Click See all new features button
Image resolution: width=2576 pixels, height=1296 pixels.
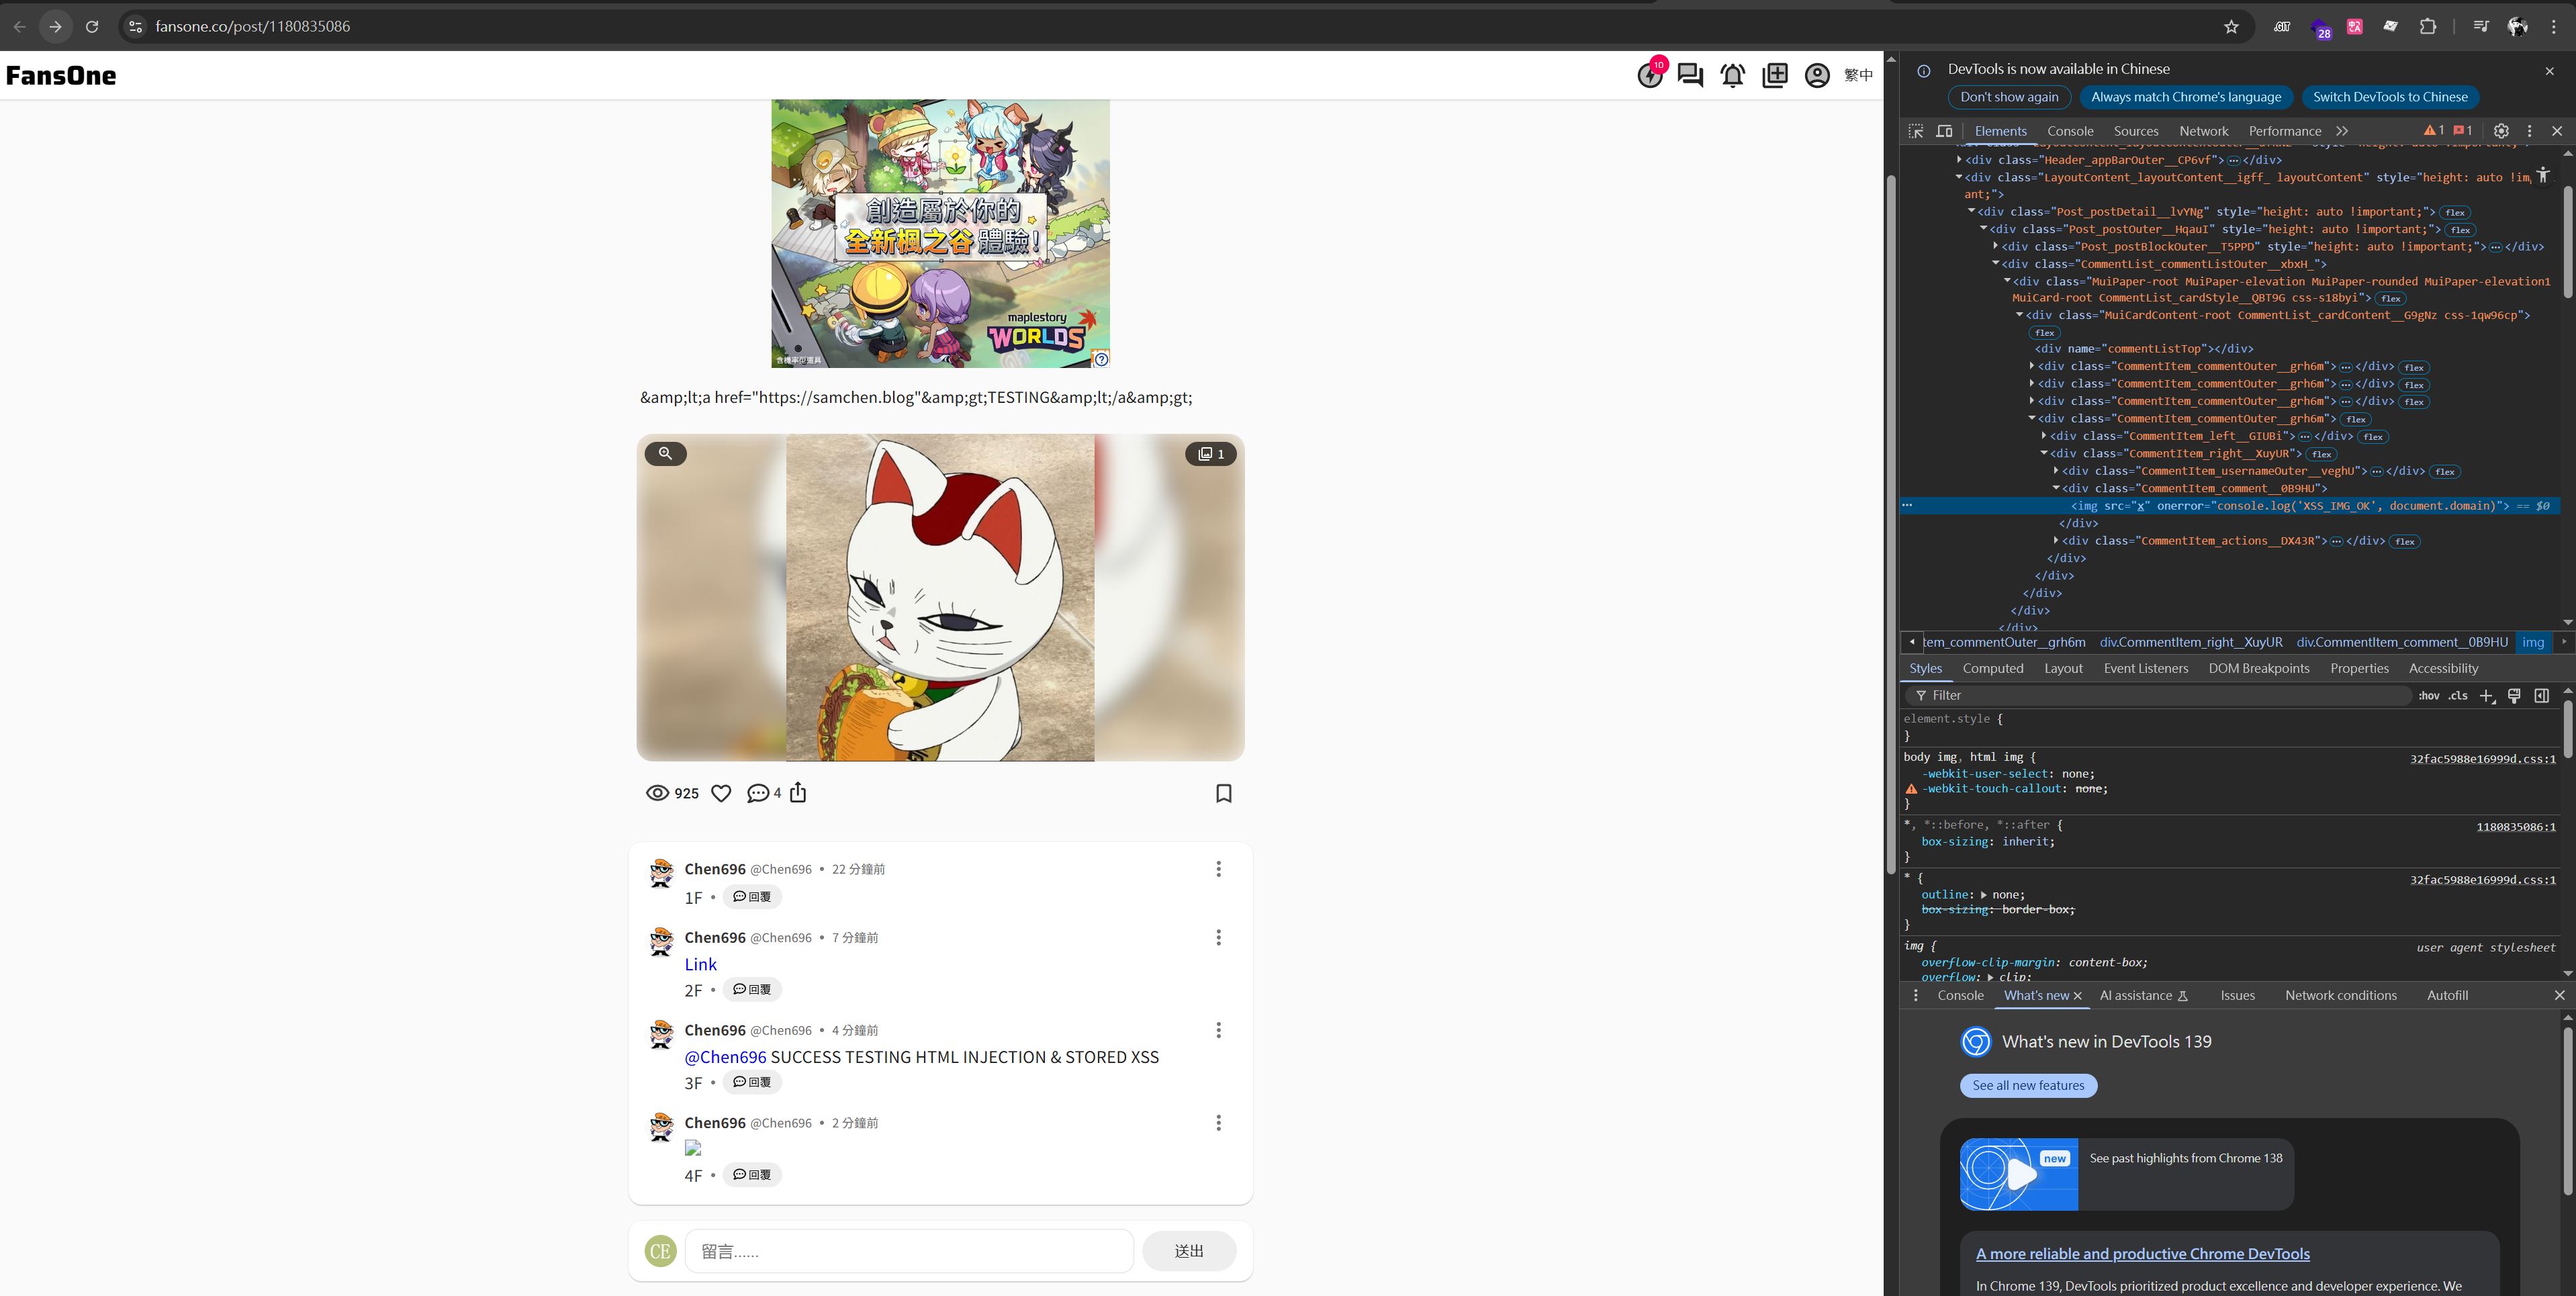[x=2028, y=1086]
